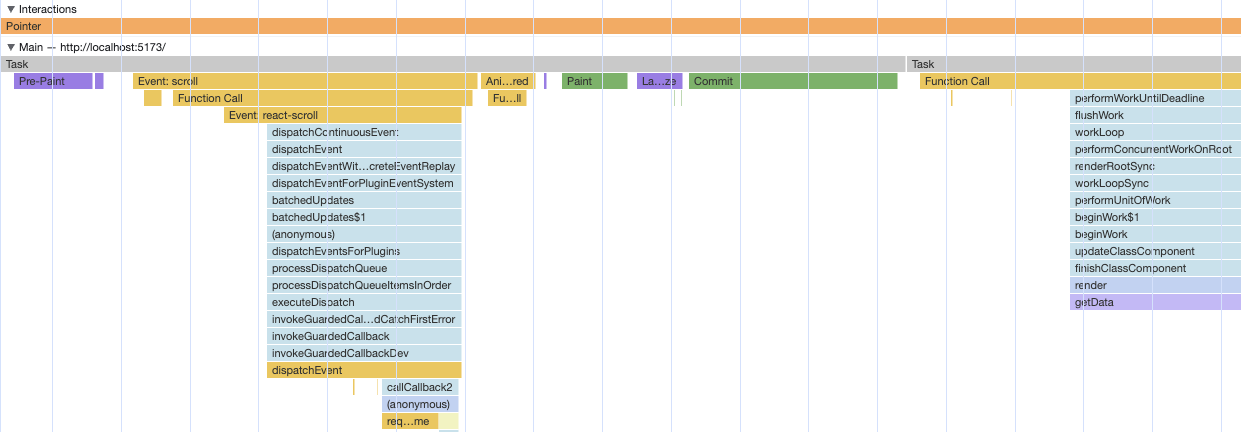Select 'dispatchEventWit…creteEventReplay' frame
The image size is (1241, 432).
coord(364,166)
